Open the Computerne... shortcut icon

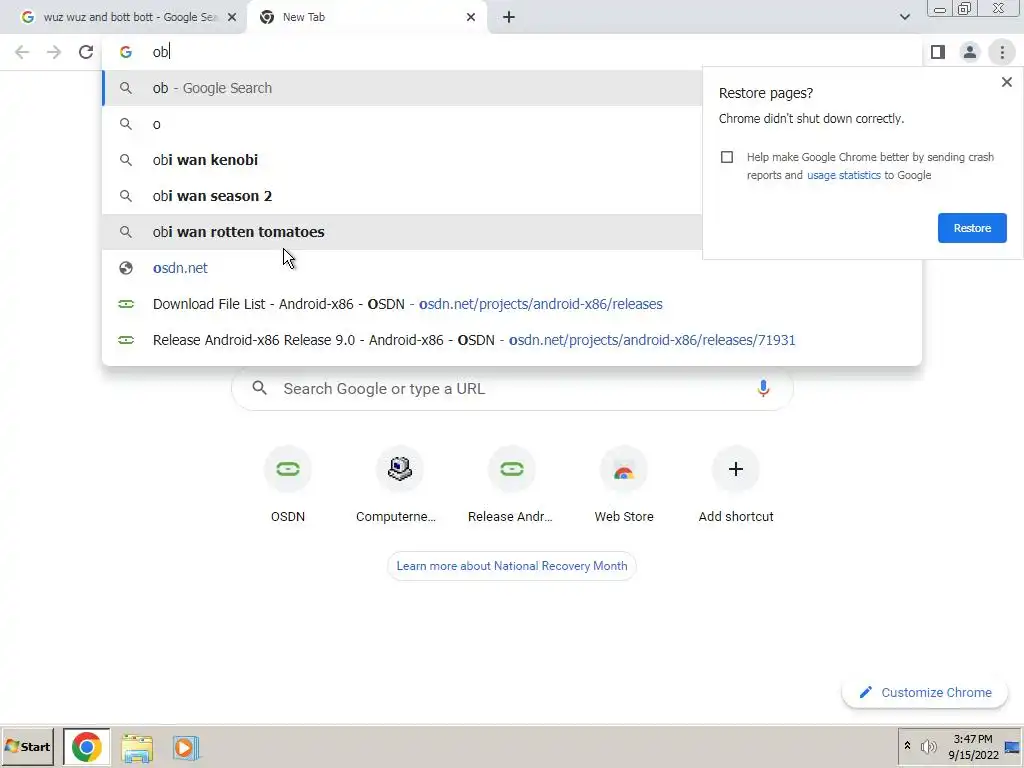pyautogui.click(x=400, y=469)
